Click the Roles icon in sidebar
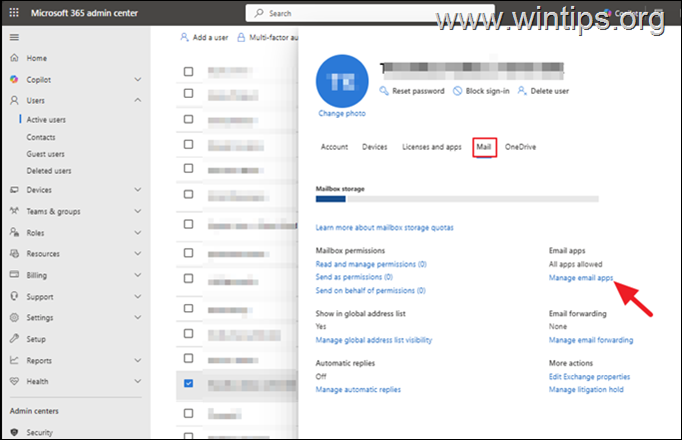 pyautogui.click(x=14, y=232)
